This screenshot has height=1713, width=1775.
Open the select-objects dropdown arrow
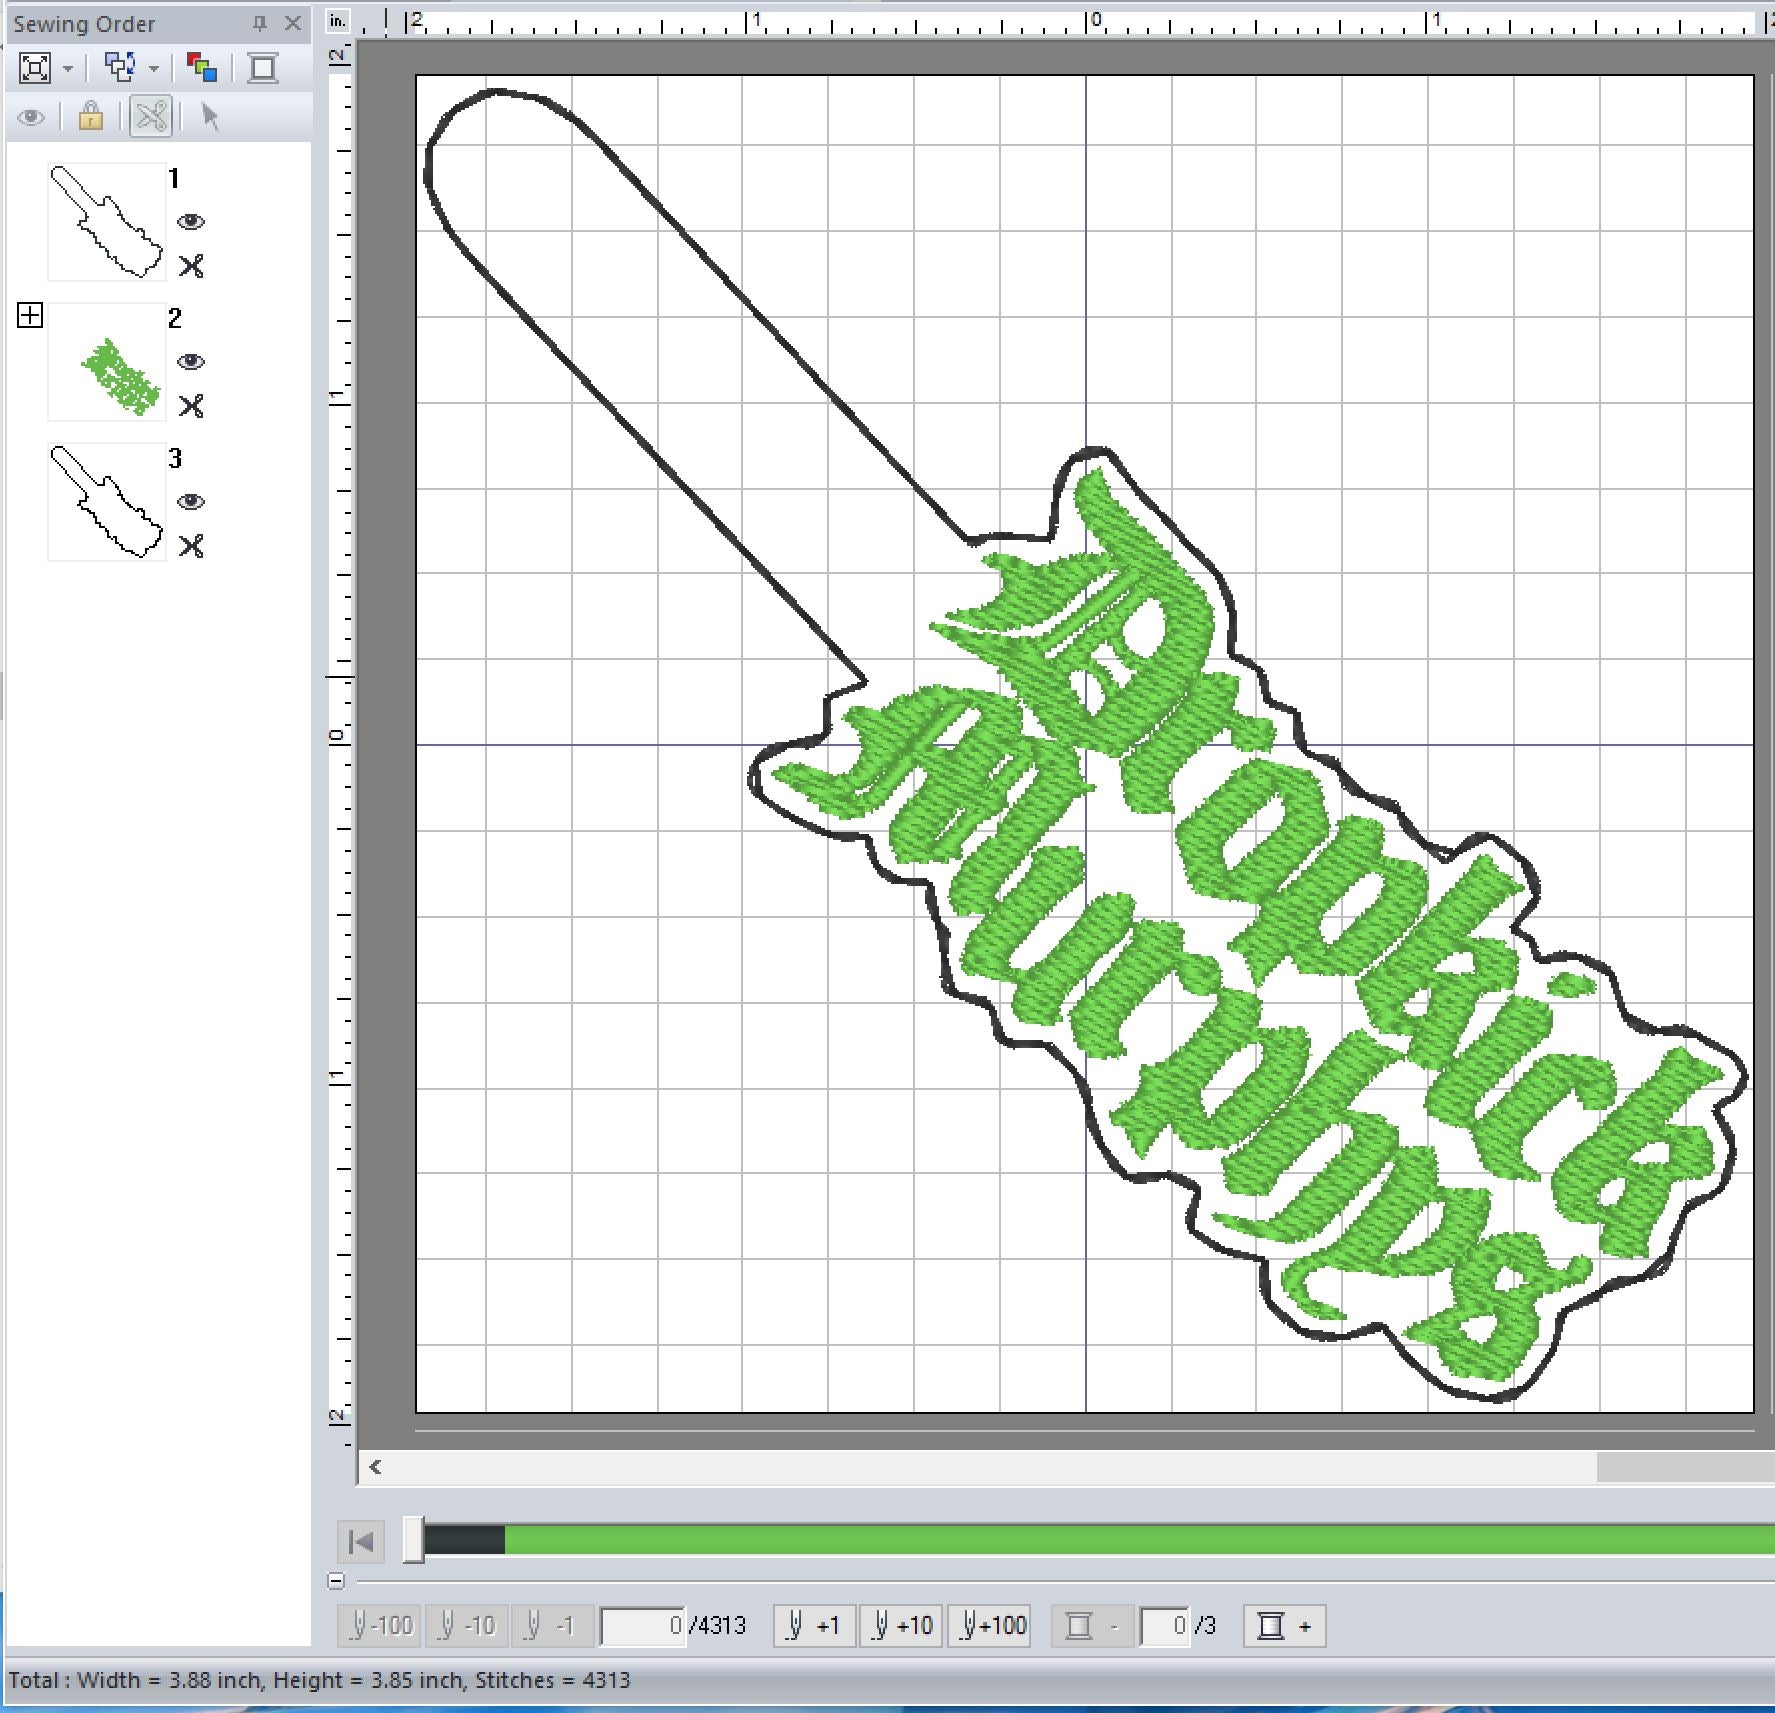tap(154, 69)
